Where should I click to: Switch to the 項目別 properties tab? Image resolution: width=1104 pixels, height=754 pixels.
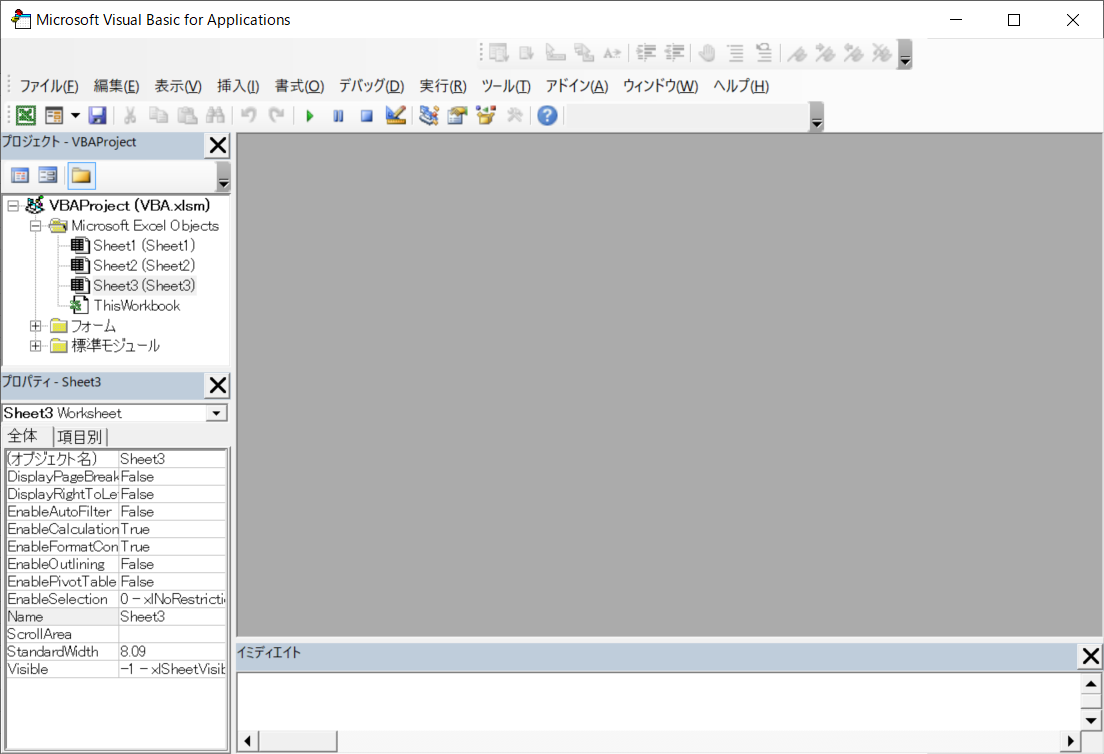coord(80,436)
